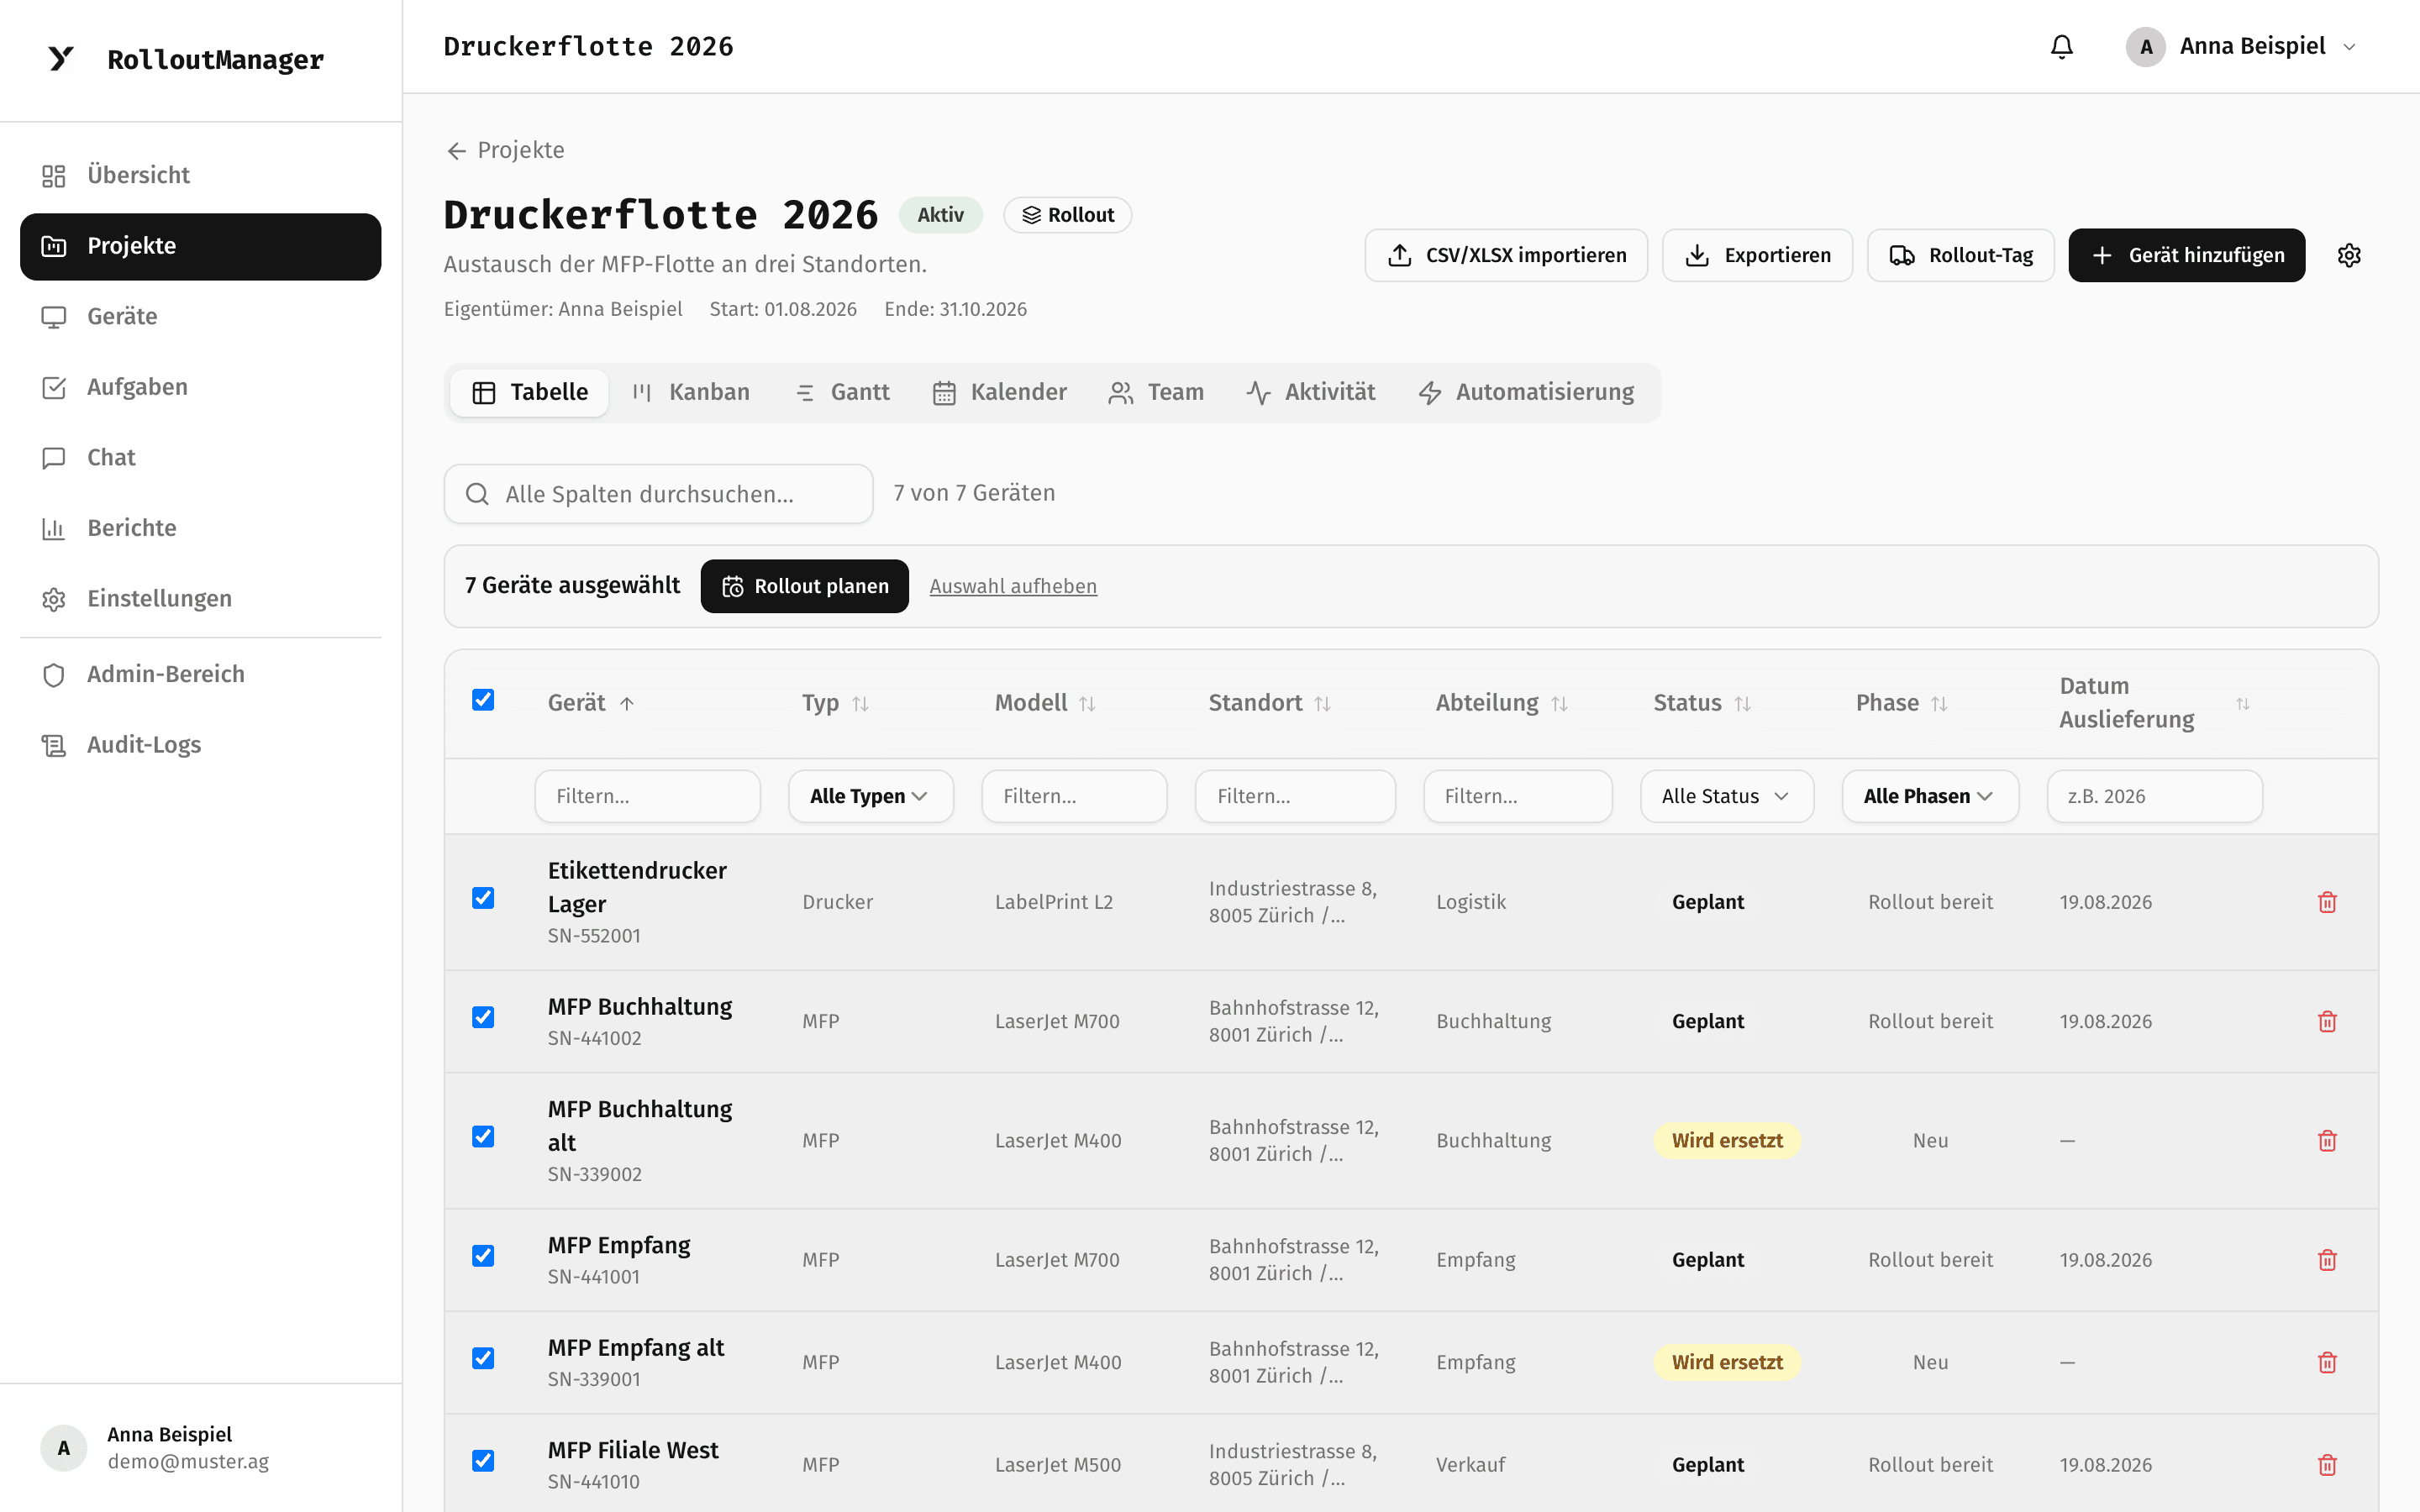Focus the Standort column filter field
2420x1512 pixels.
1295,796
